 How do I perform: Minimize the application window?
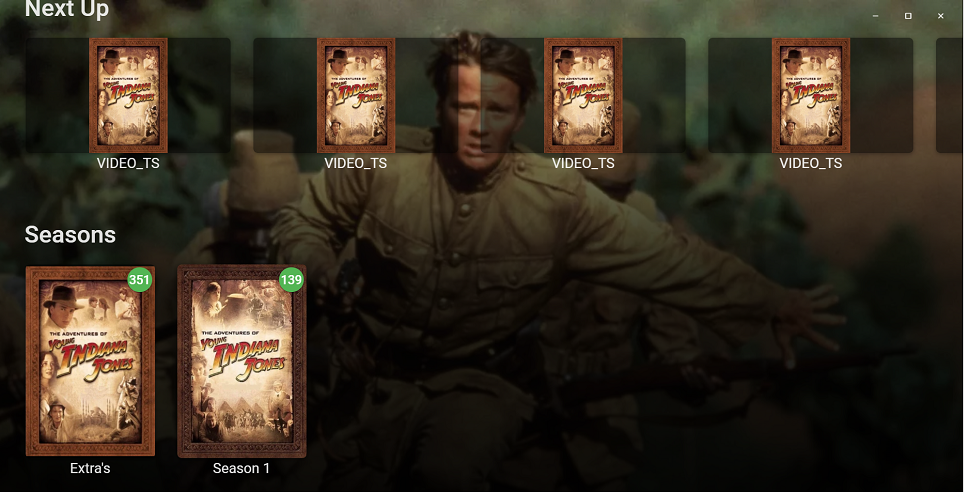[x=875, y=16]
